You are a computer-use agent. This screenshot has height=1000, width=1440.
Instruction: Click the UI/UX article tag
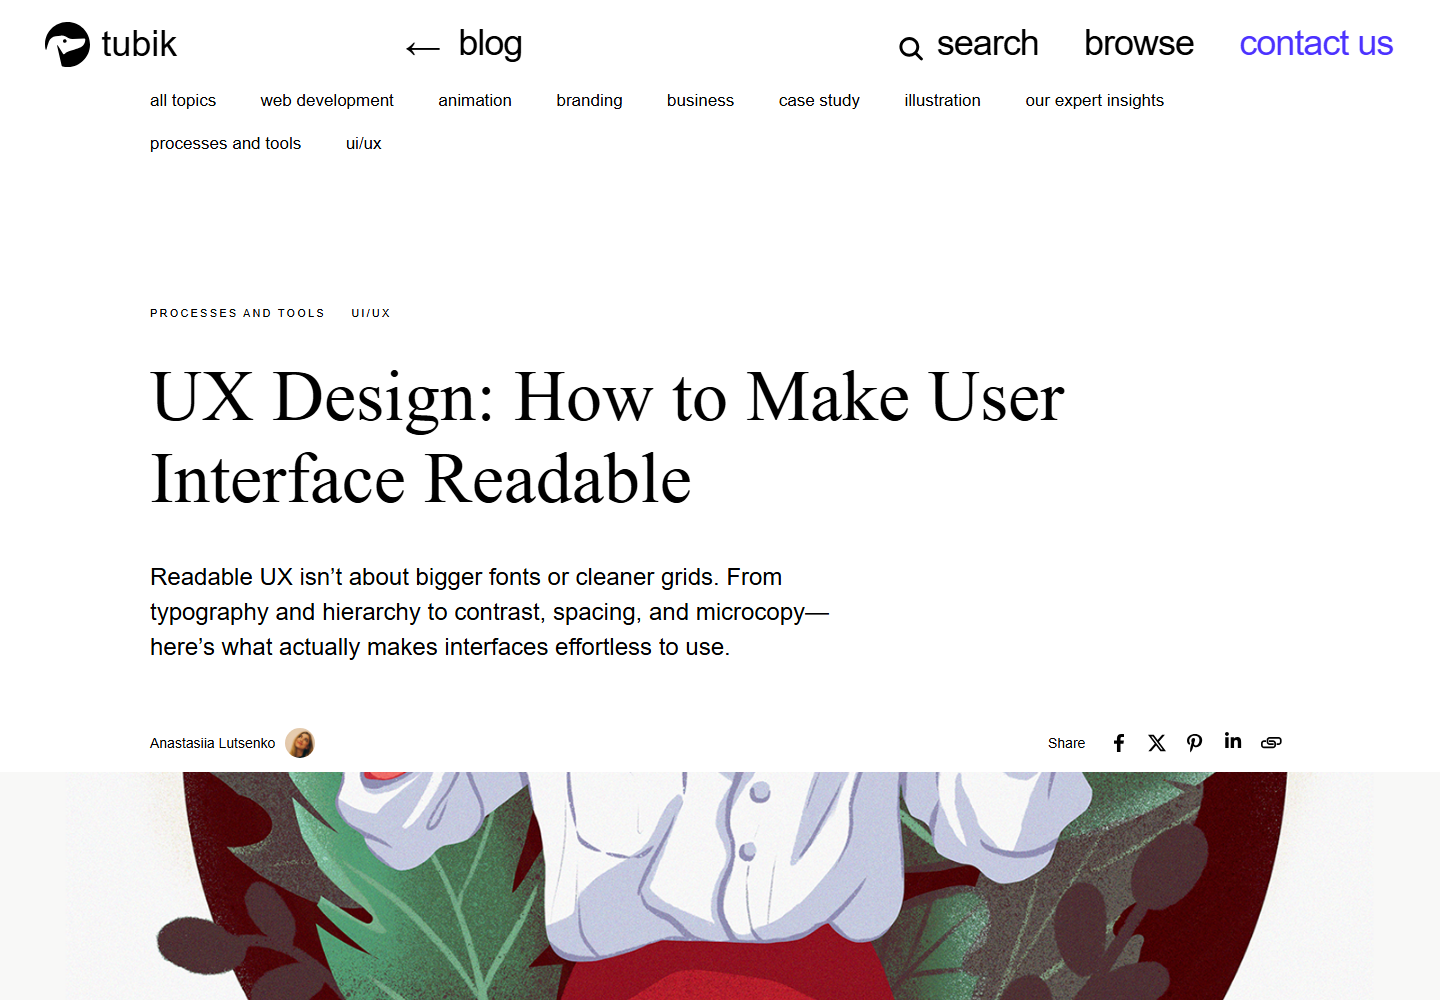point(370,313)
